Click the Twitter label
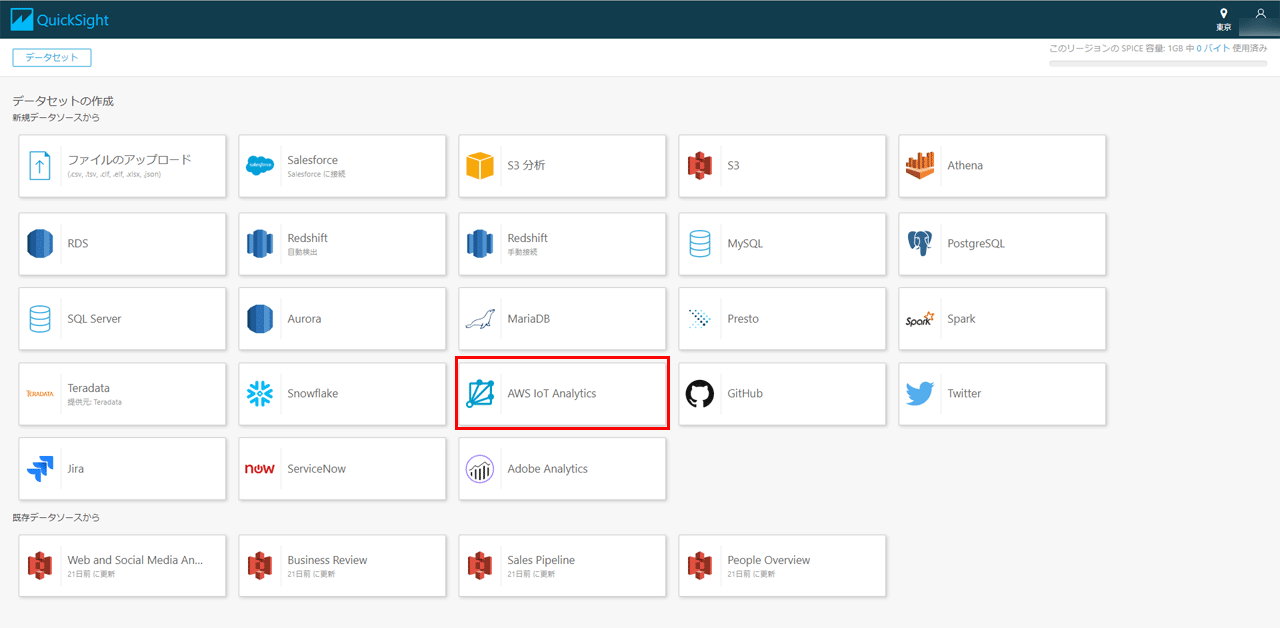The width and height of the screenshot is (1280, 628). (x=964, y=394)
